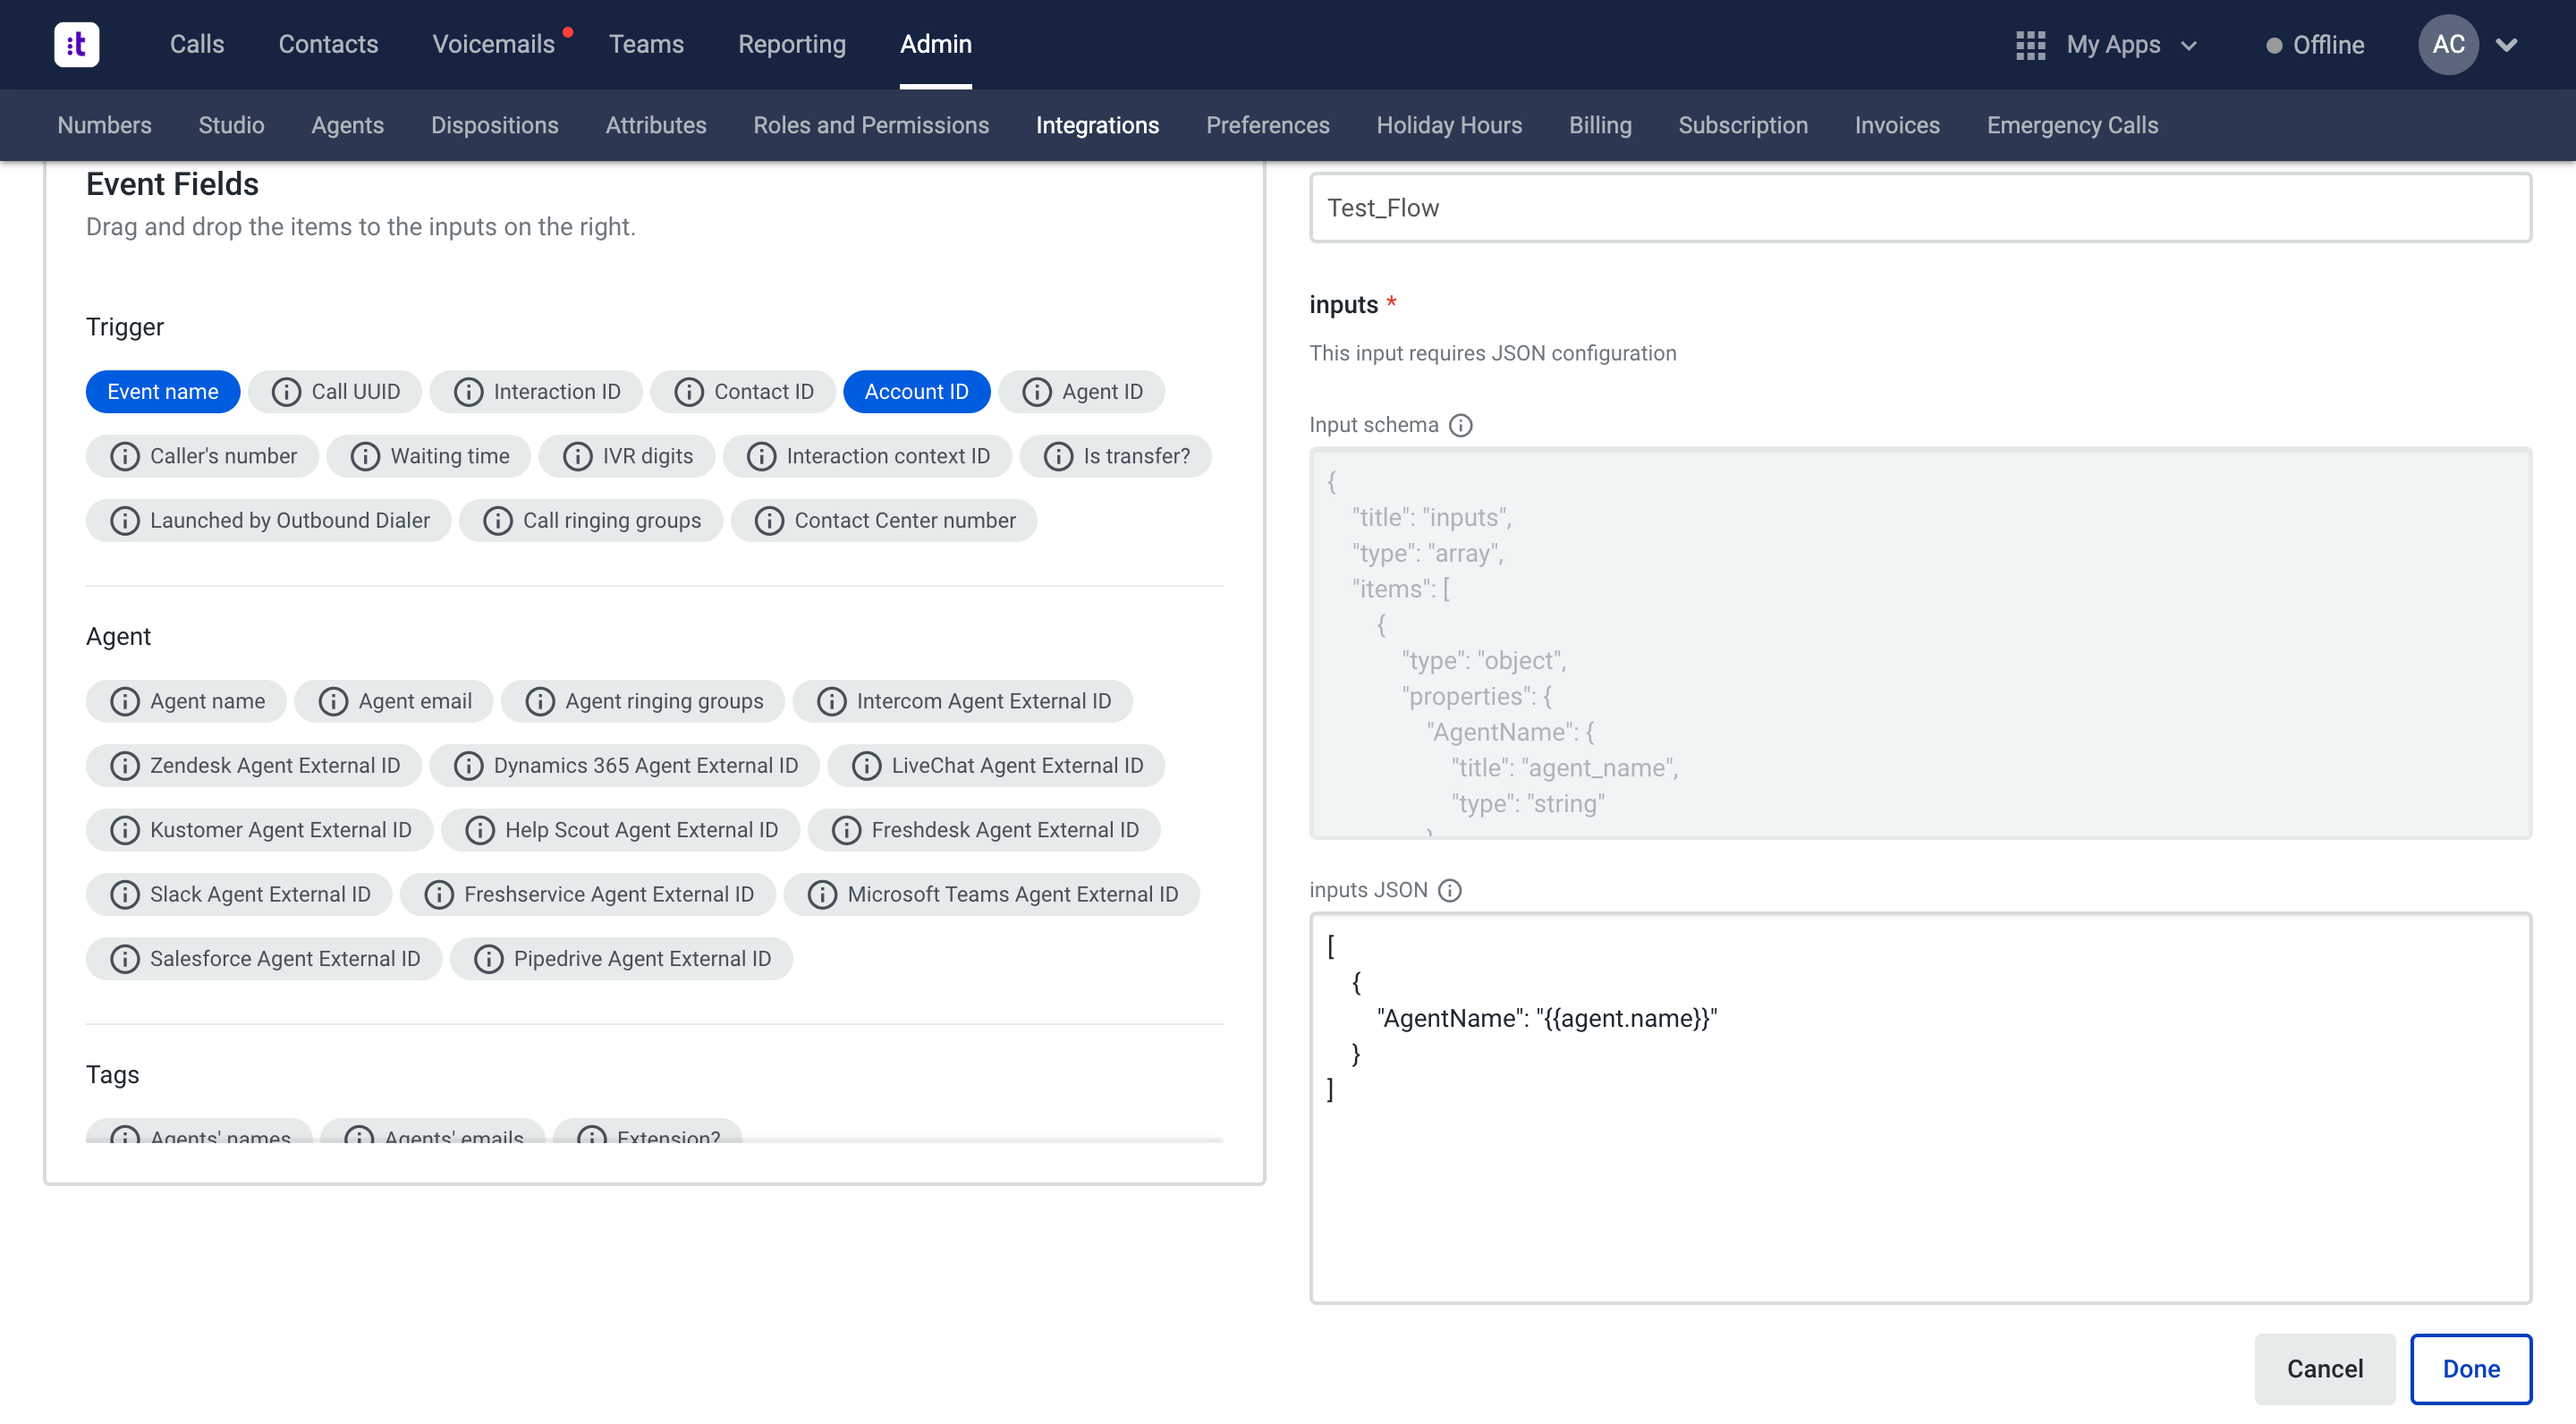Viewport: 2576px width, 1424px height.
Task: Click the Test_Flow name input field
Action: pyautogui.click(x=1920, y=208)
